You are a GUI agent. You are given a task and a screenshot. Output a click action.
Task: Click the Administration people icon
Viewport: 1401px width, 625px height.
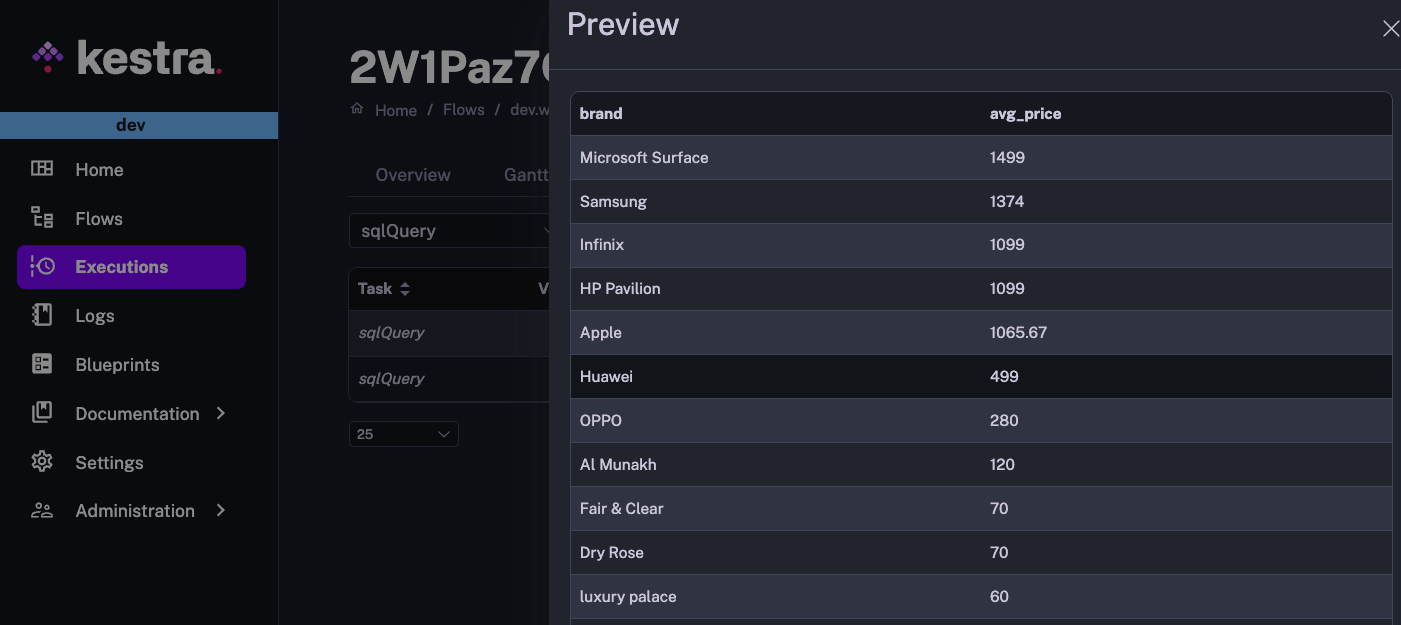[x=42, y=511]
